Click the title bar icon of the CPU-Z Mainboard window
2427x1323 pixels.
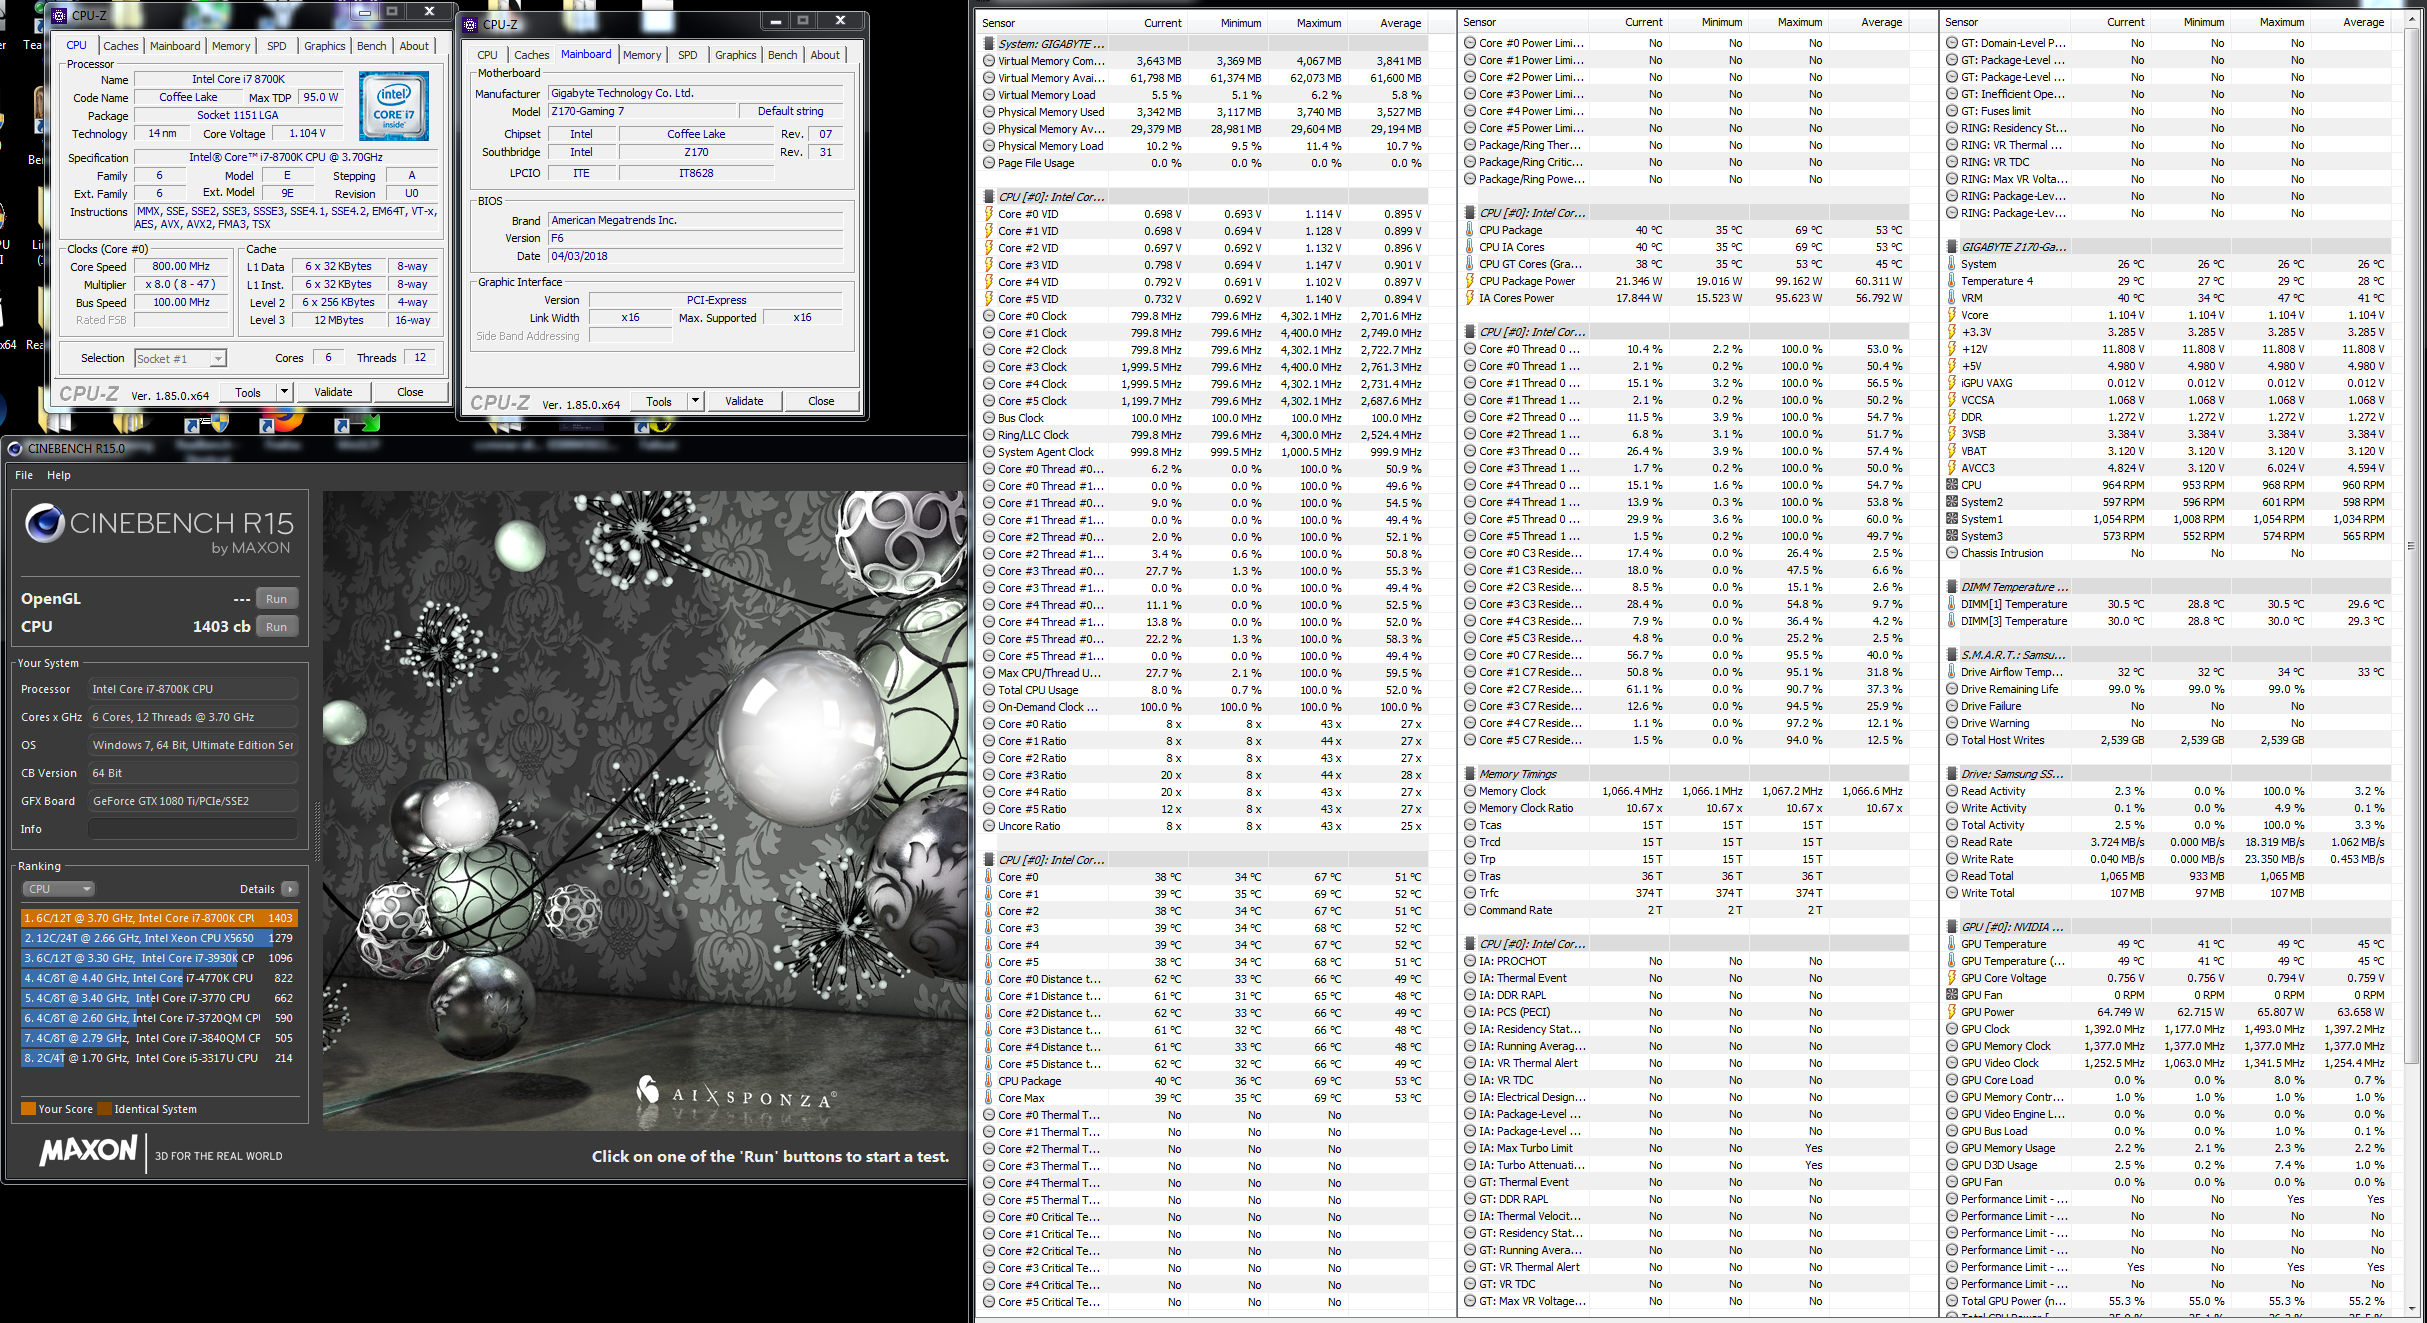470,24
